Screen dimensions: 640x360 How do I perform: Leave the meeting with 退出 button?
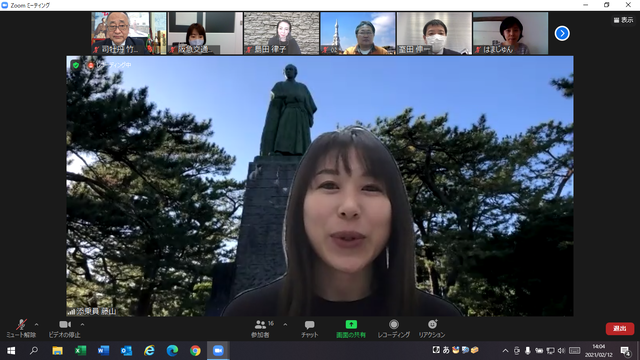[x=620, y=329]
